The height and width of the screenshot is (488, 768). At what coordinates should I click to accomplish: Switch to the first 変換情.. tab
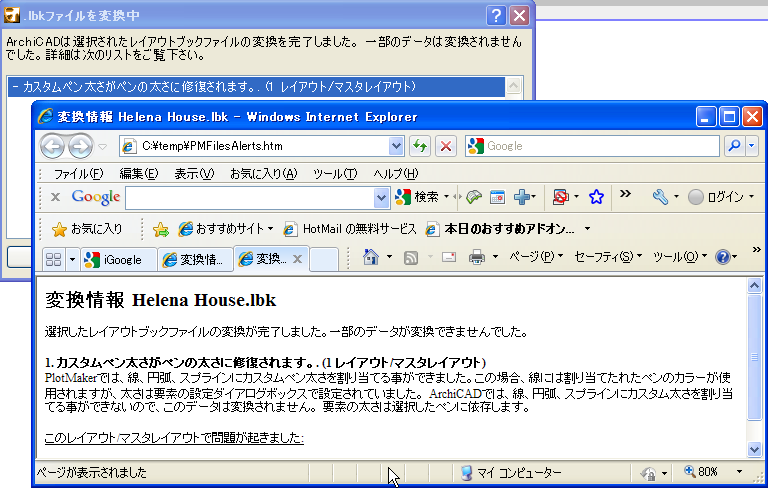(x=195, y=259)
